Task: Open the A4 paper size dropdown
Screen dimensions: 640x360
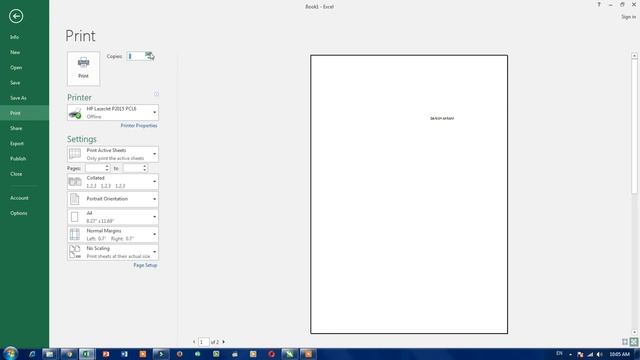Action: pos(113,217)
